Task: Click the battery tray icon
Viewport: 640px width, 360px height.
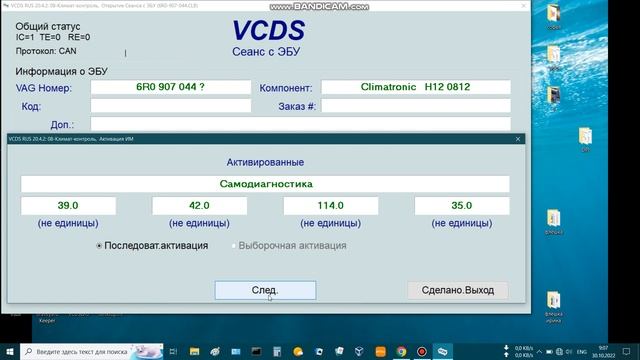Action: 549,351
